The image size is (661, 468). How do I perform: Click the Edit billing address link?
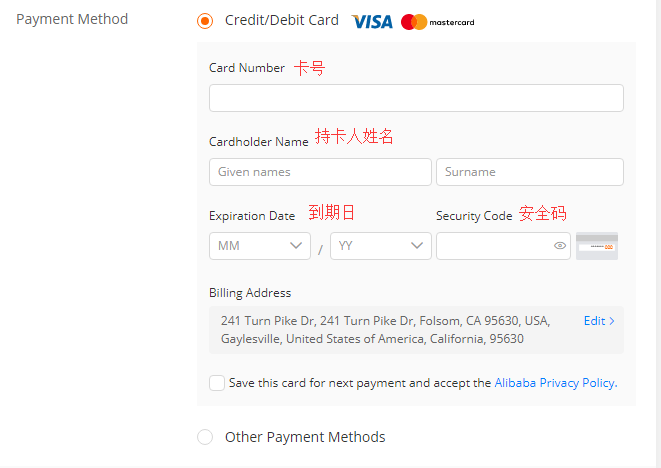point(594,321)
